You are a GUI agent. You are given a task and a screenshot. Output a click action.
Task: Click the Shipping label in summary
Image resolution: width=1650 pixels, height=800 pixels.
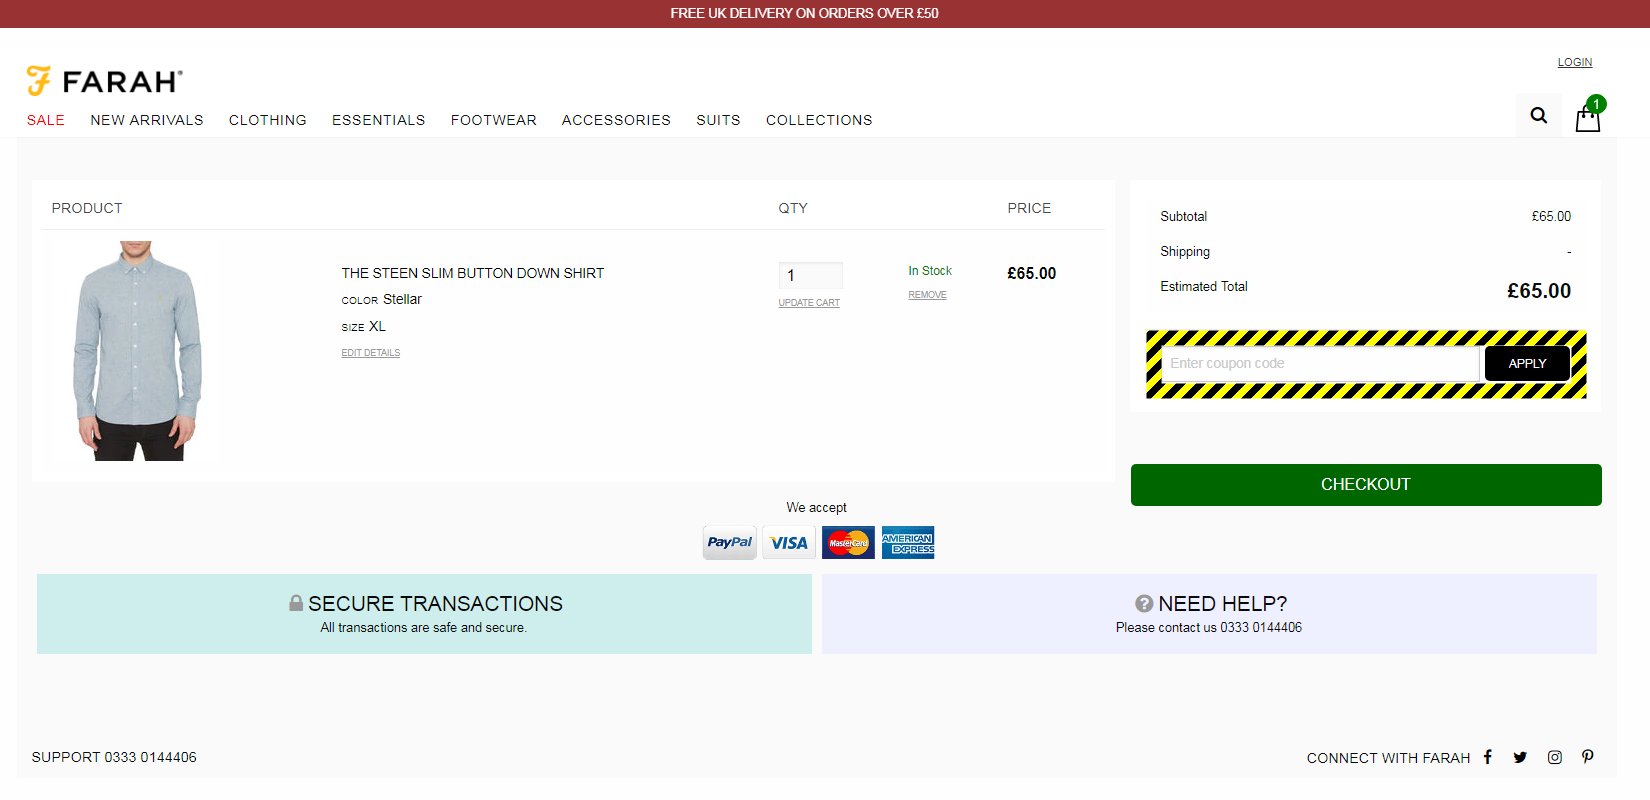click(1185, 251)
